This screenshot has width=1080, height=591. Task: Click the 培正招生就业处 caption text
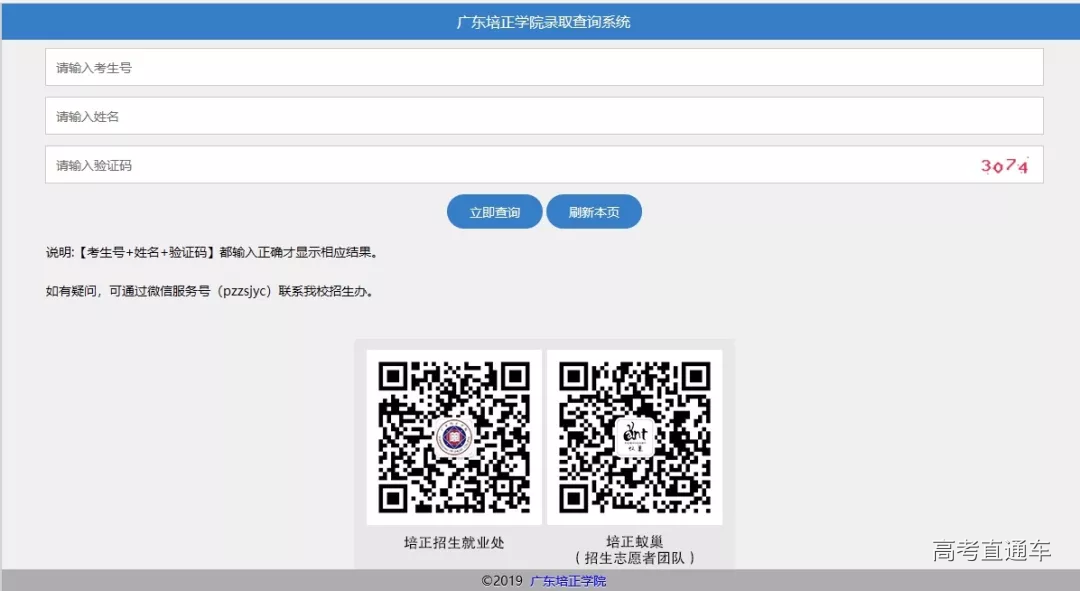point(454,543)
